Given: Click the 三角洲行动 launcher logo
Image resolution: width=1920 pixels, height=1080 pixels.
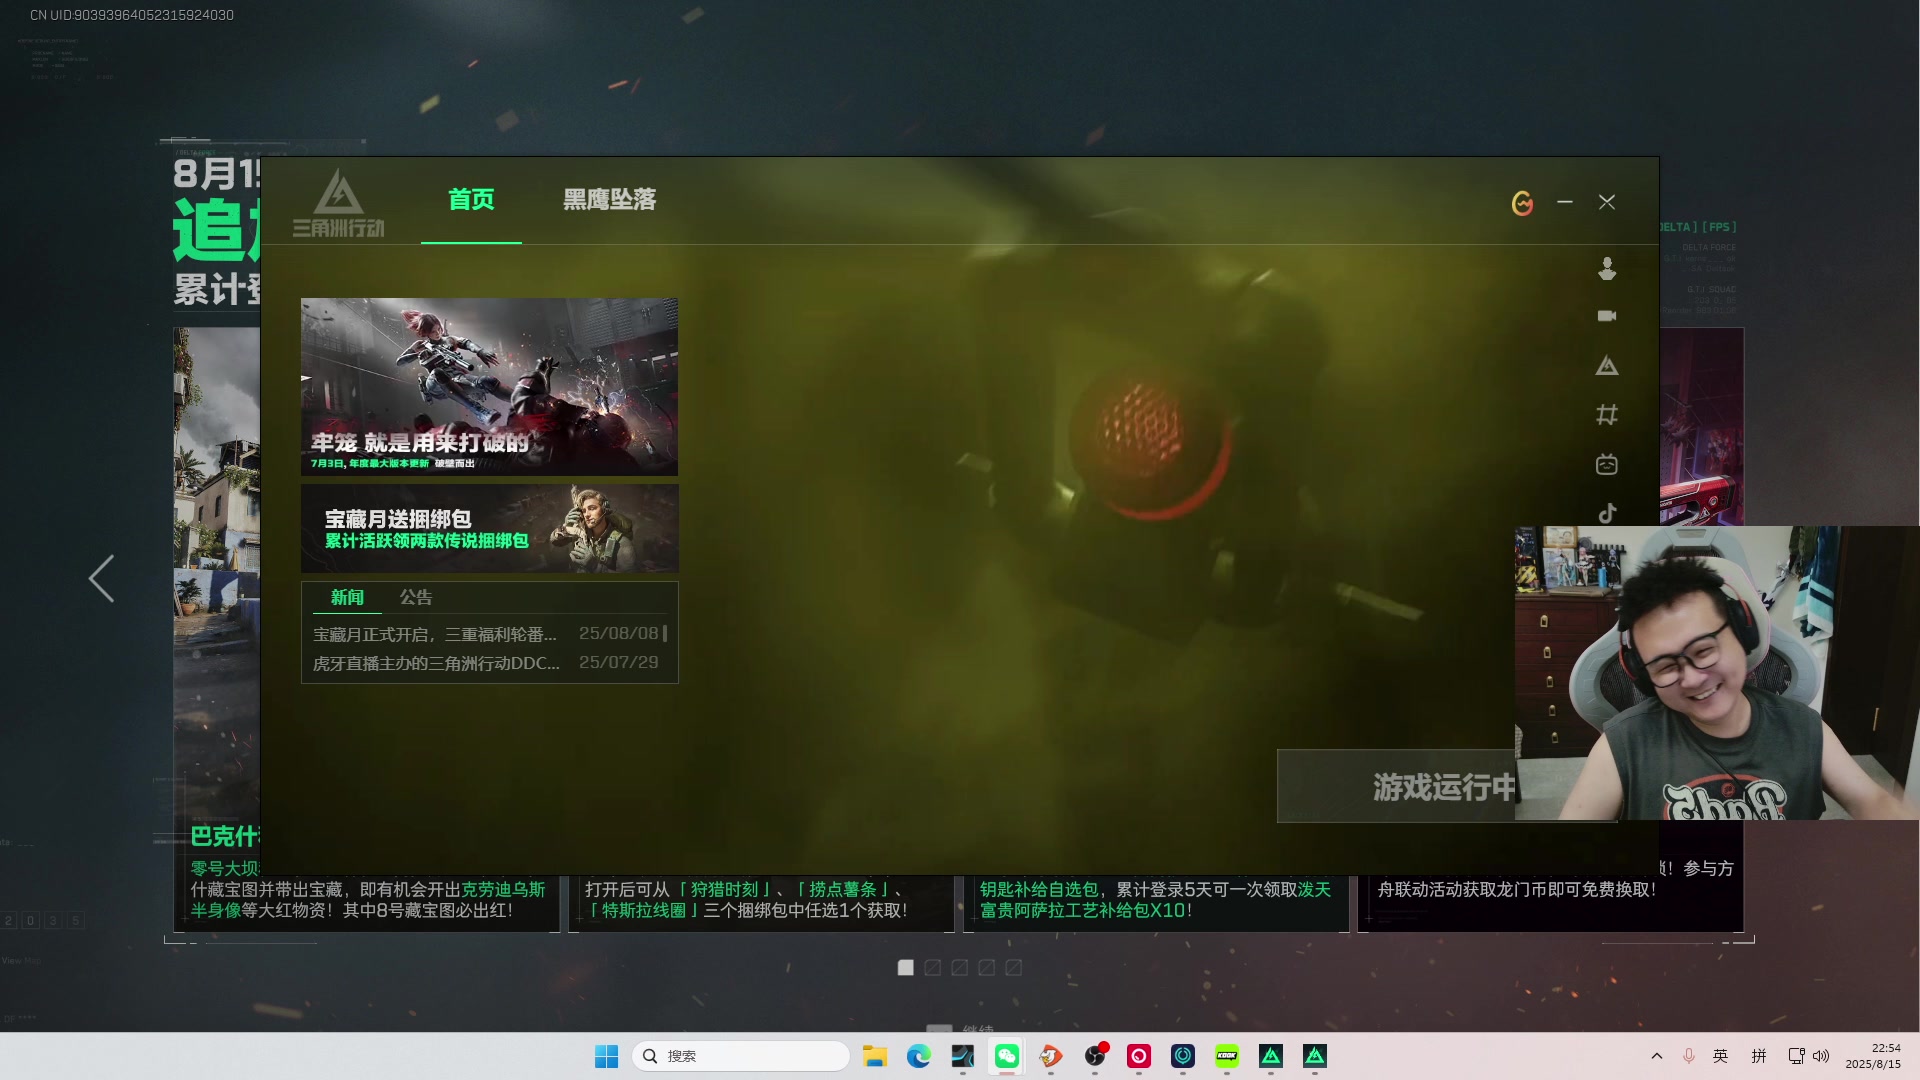Looking at the screenshot, I should point(338,203).
